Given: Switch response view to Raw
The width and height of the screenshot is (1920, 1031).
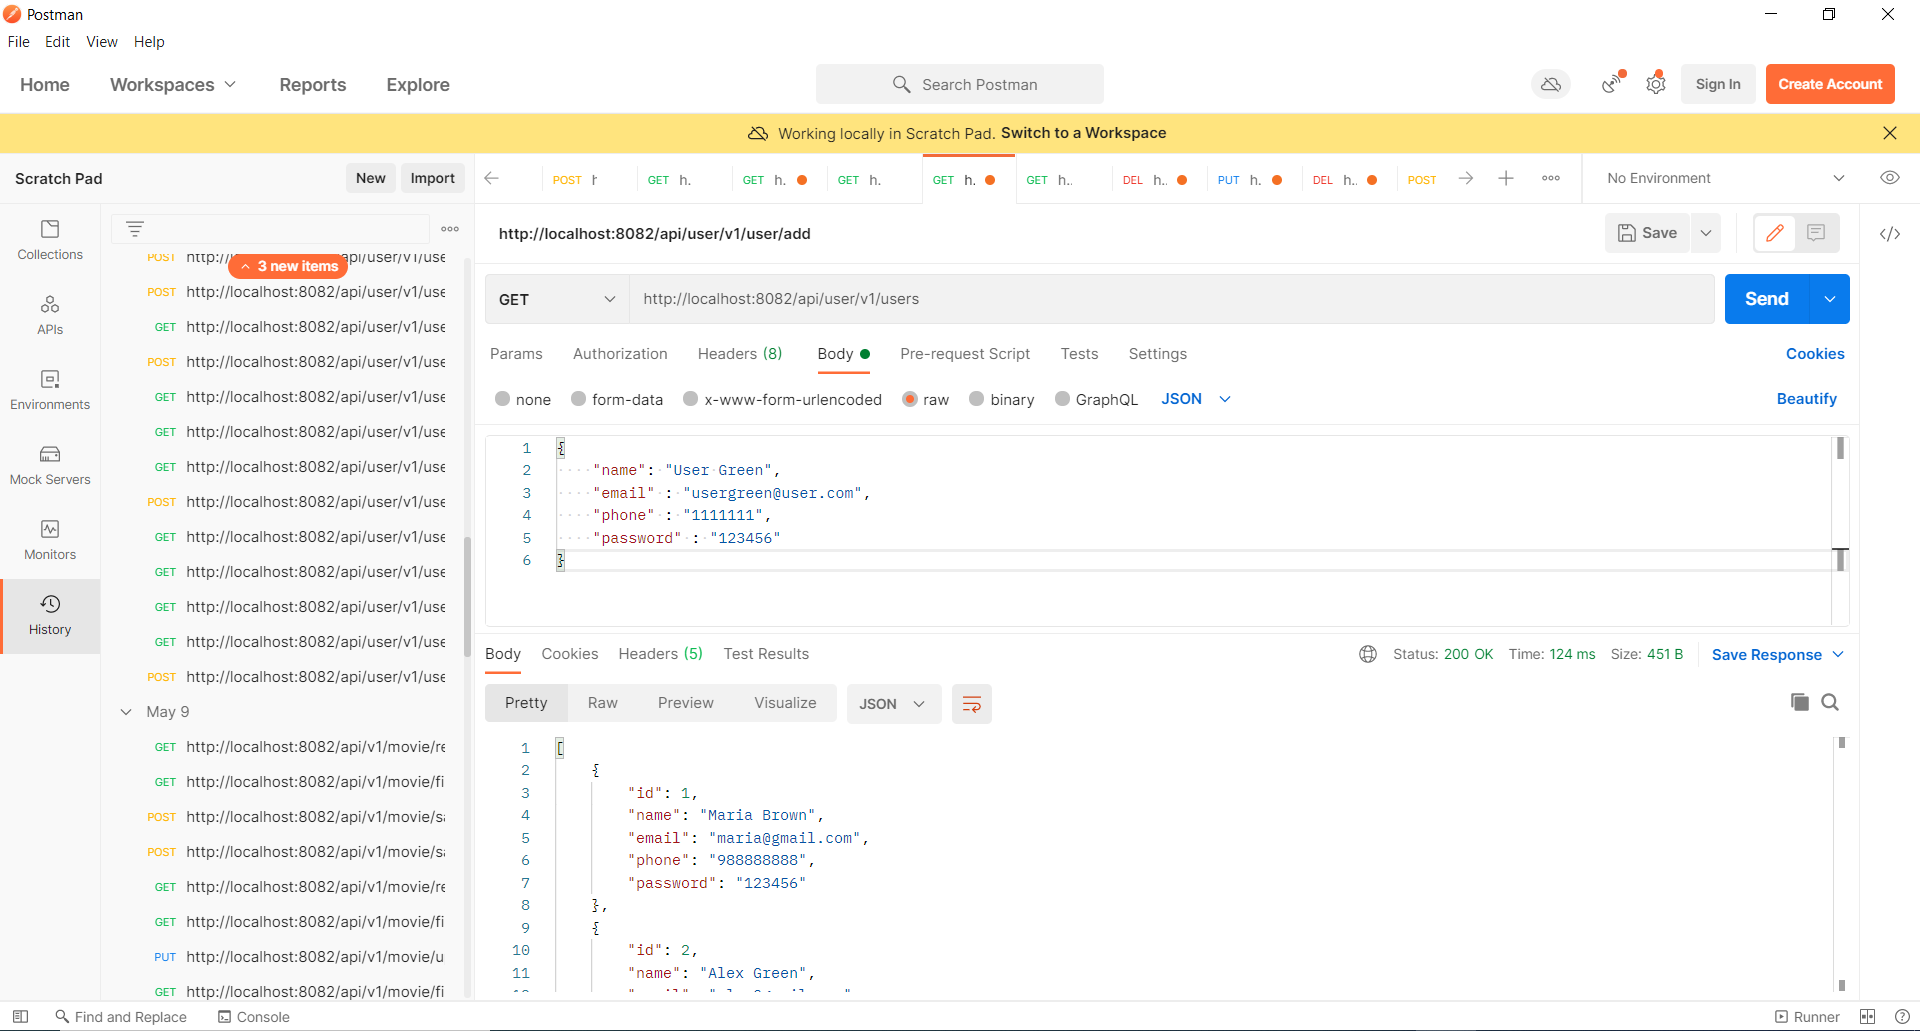Looking at the screenshot, I should [x=602, y=703].
